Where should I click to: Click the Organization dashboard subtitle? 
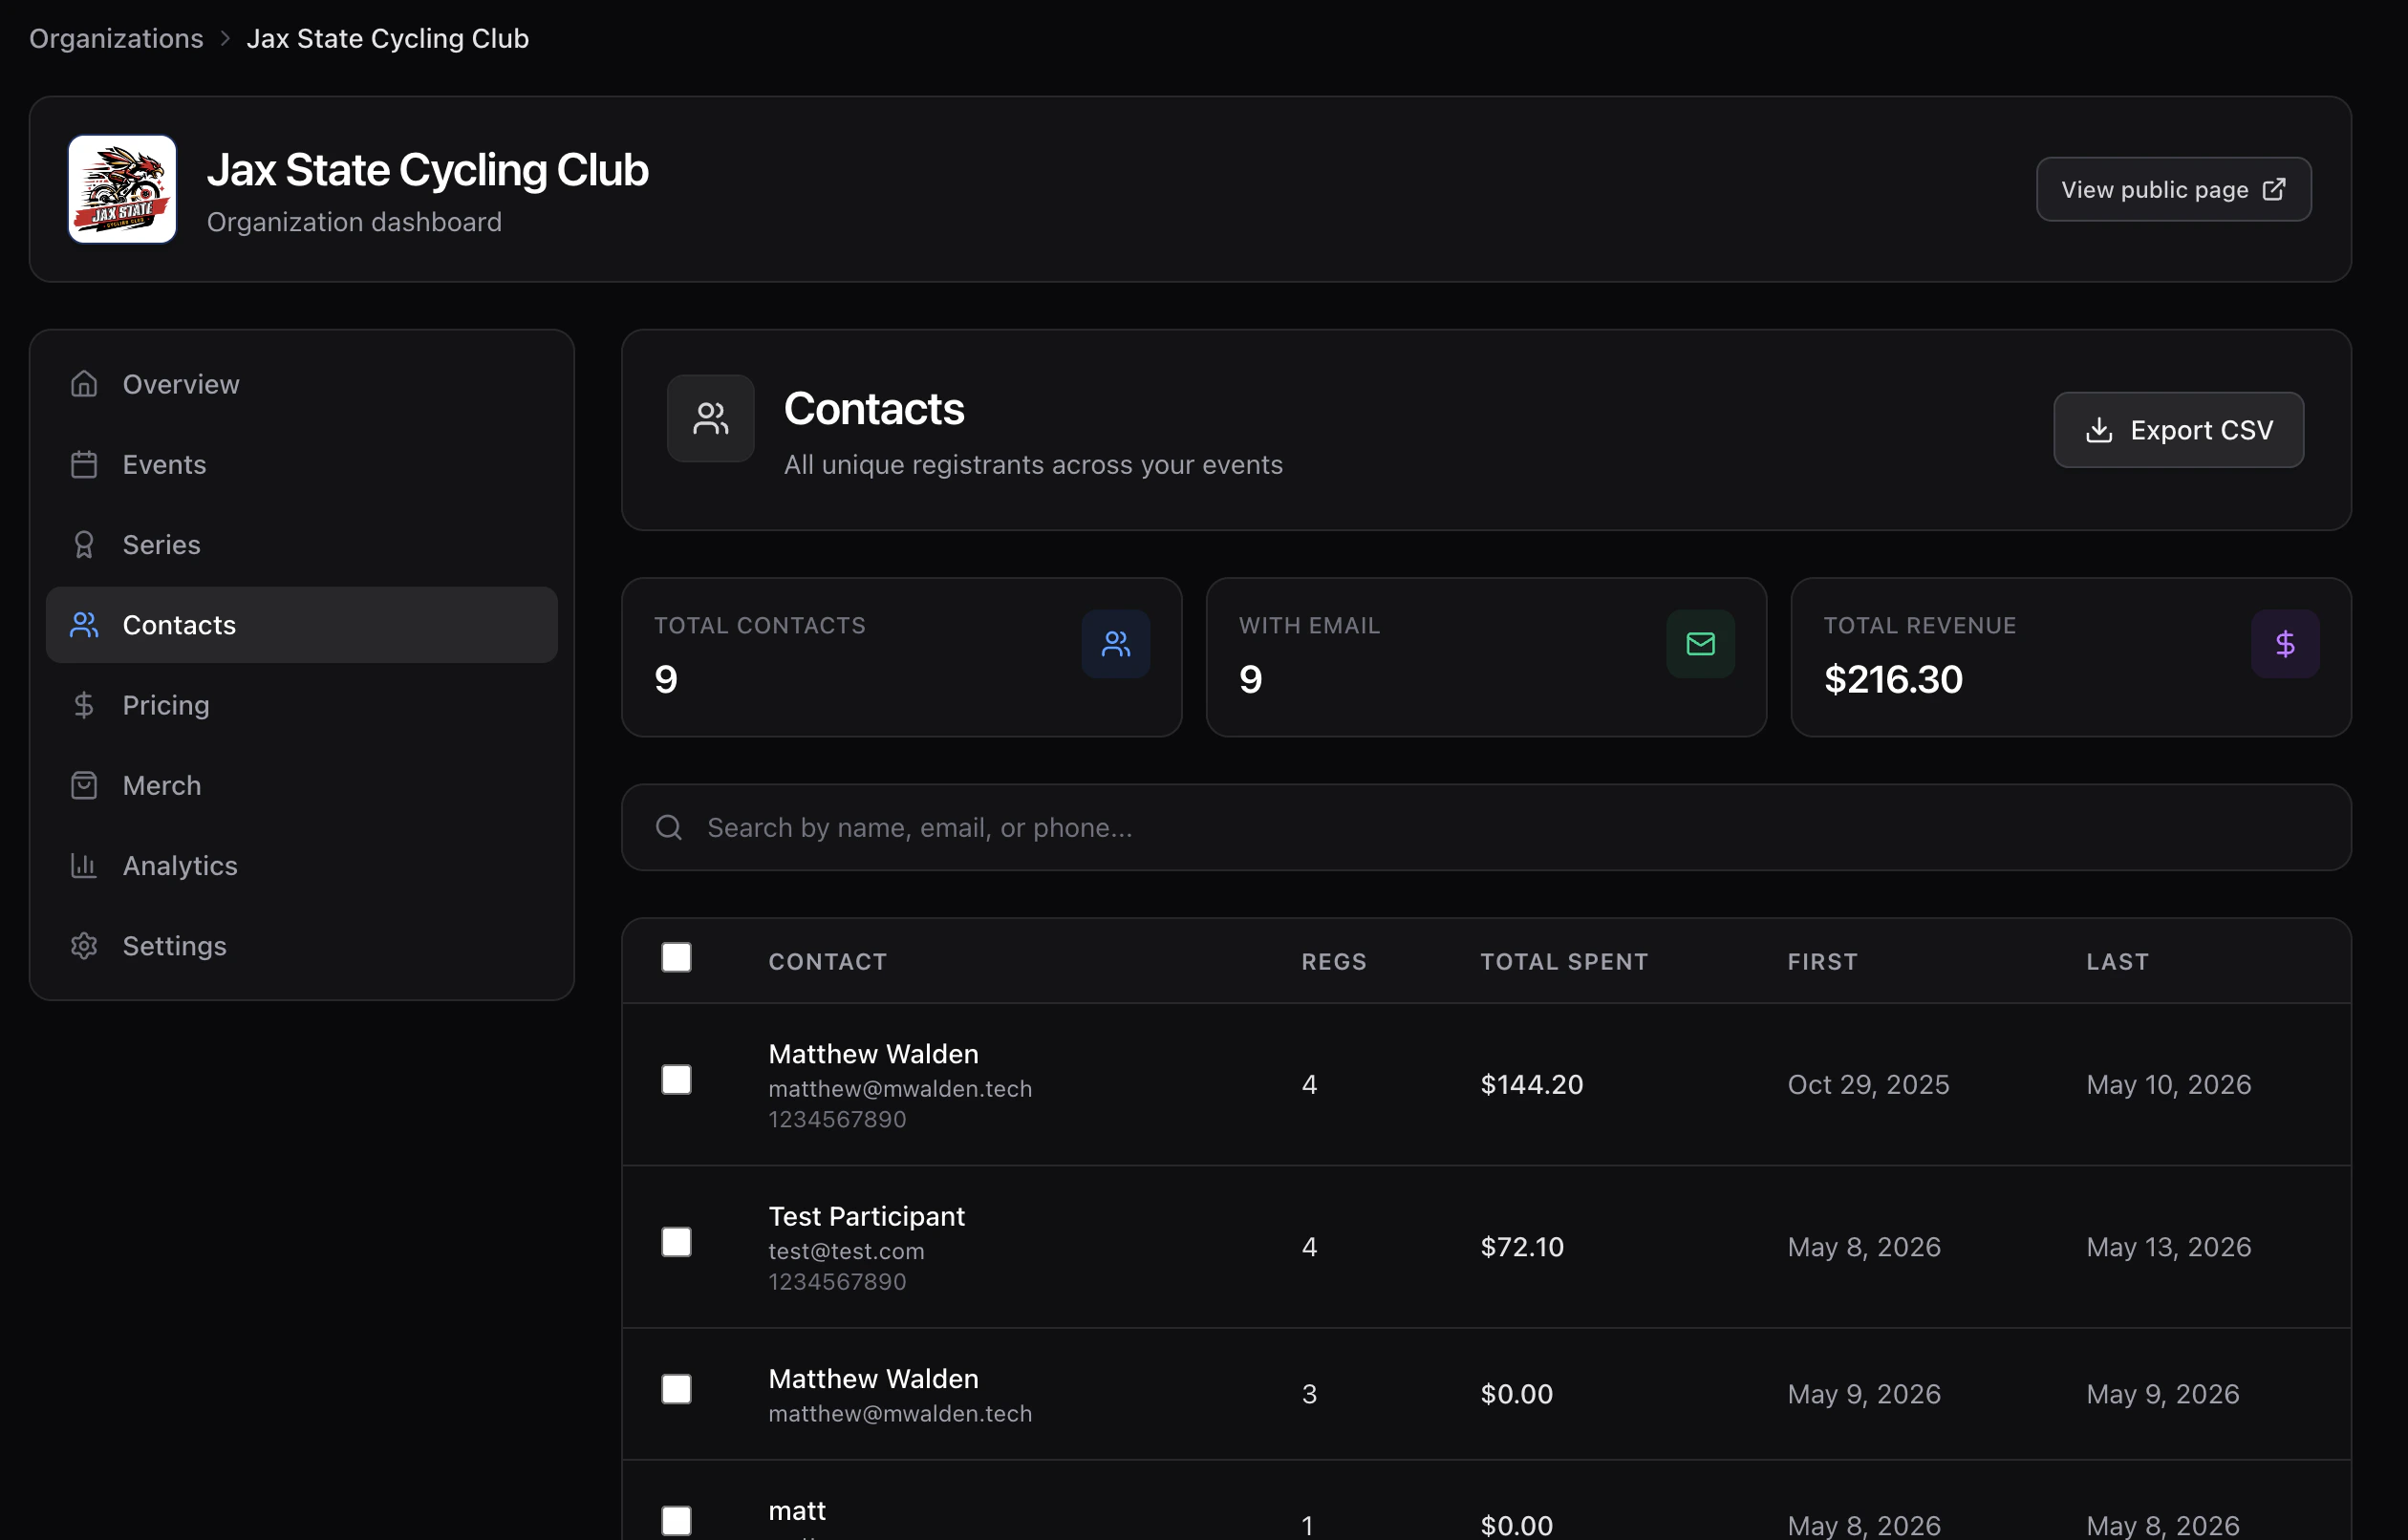pos(354,222)
